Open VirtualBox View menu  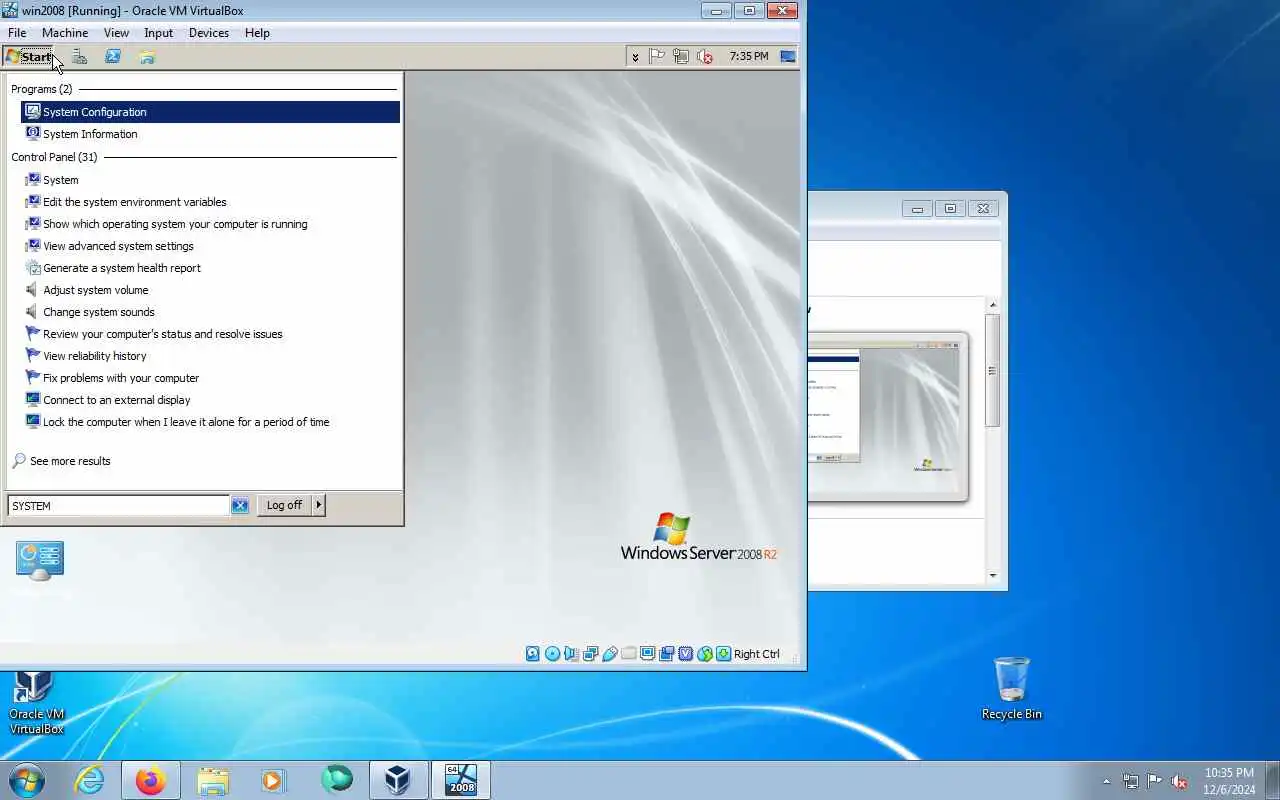[116, 33]
